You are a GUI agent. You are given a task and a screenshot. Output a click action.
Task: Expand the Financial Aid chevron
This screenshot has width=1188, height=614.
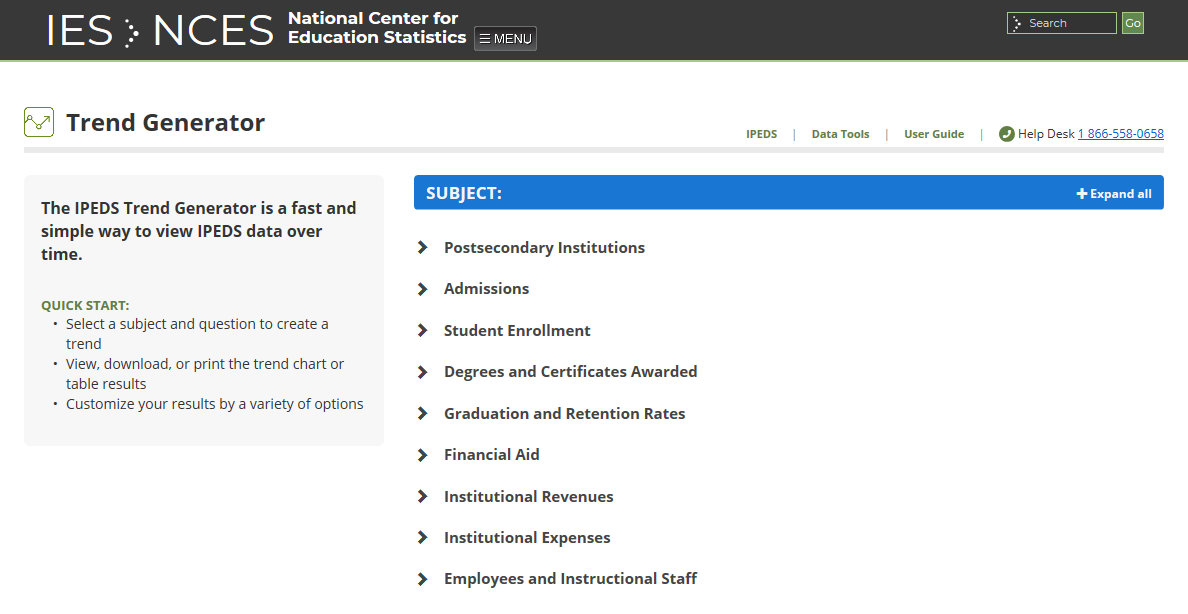point(423,455)
